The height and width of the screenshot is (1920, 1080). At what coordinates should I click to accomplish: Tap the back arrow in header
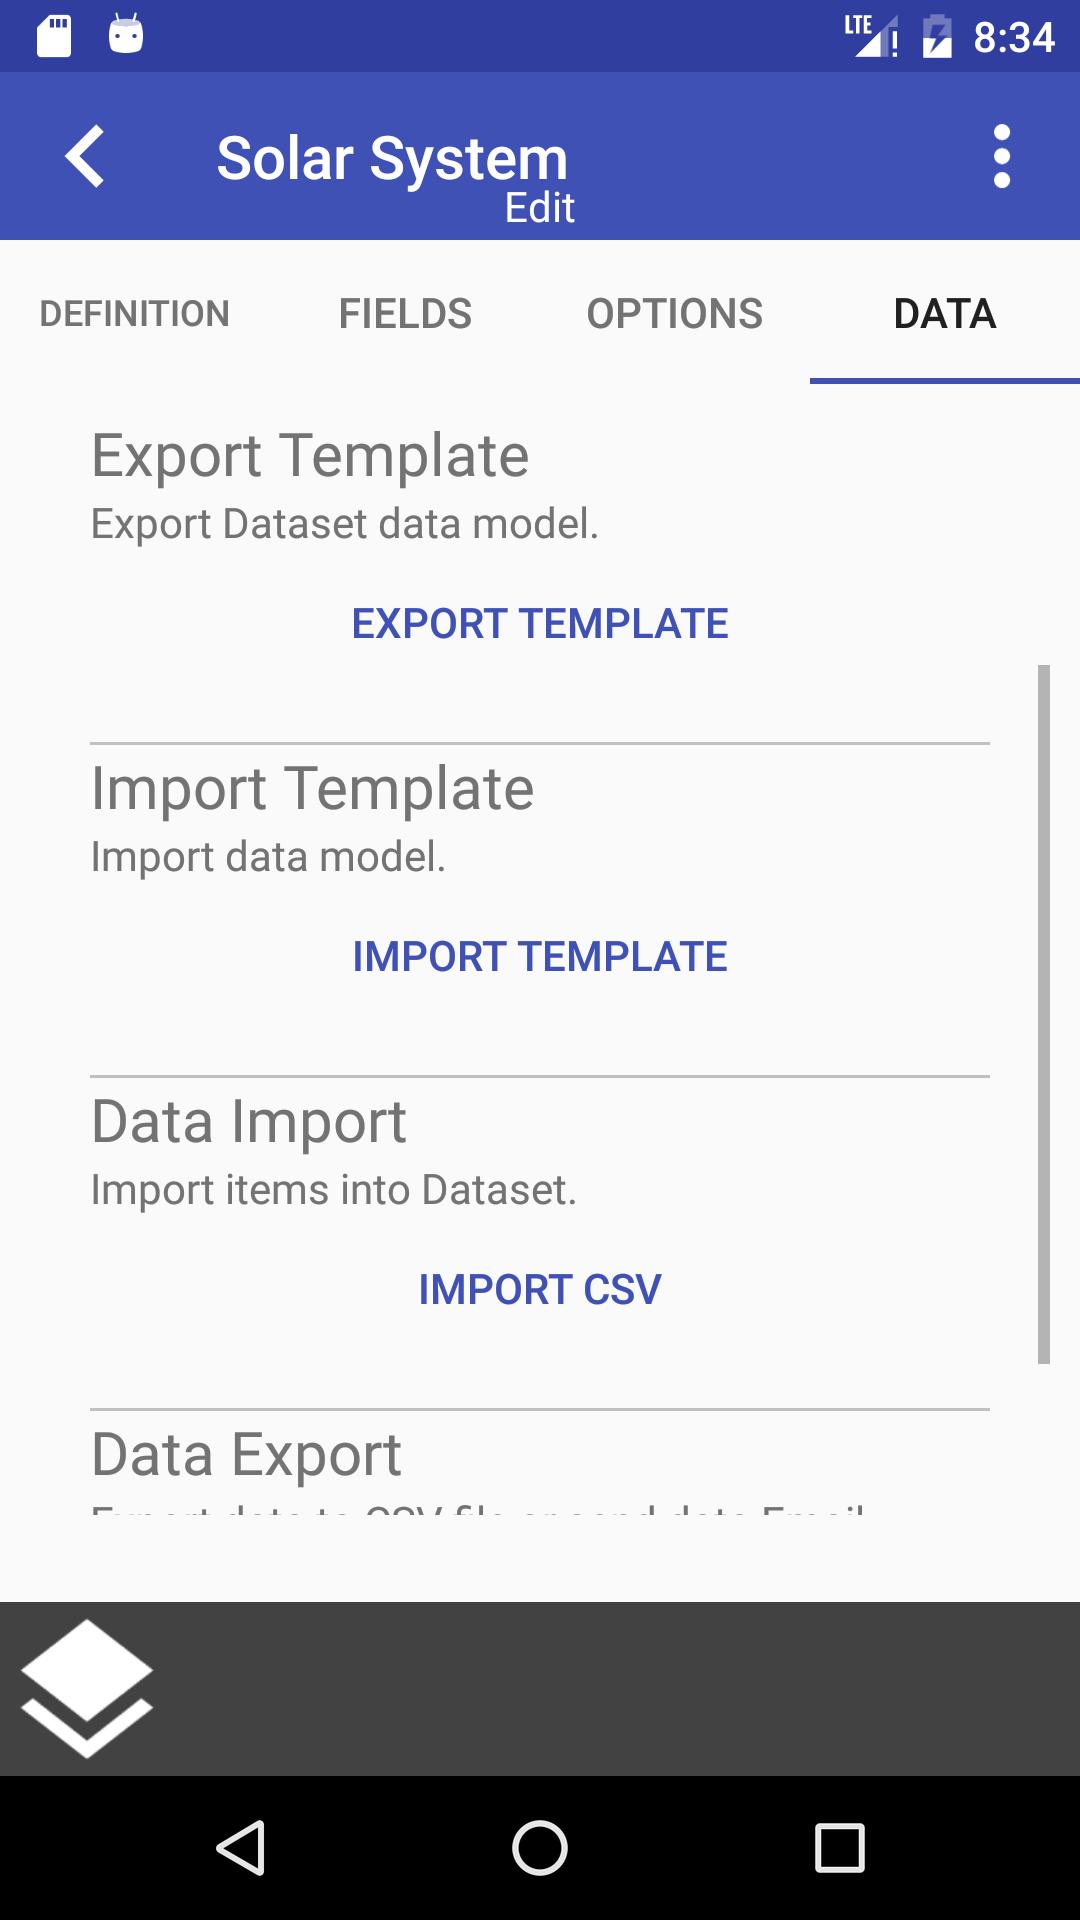click(85, 156)
